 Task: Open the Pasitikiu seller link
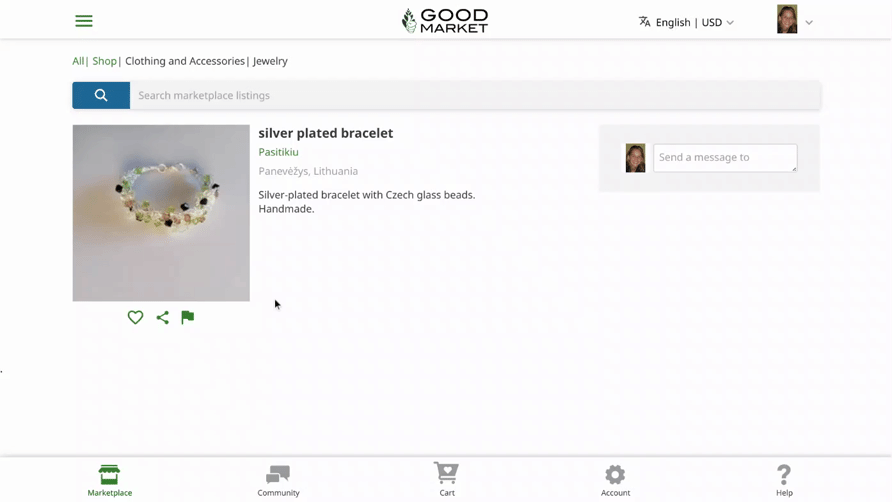(278, 152)
